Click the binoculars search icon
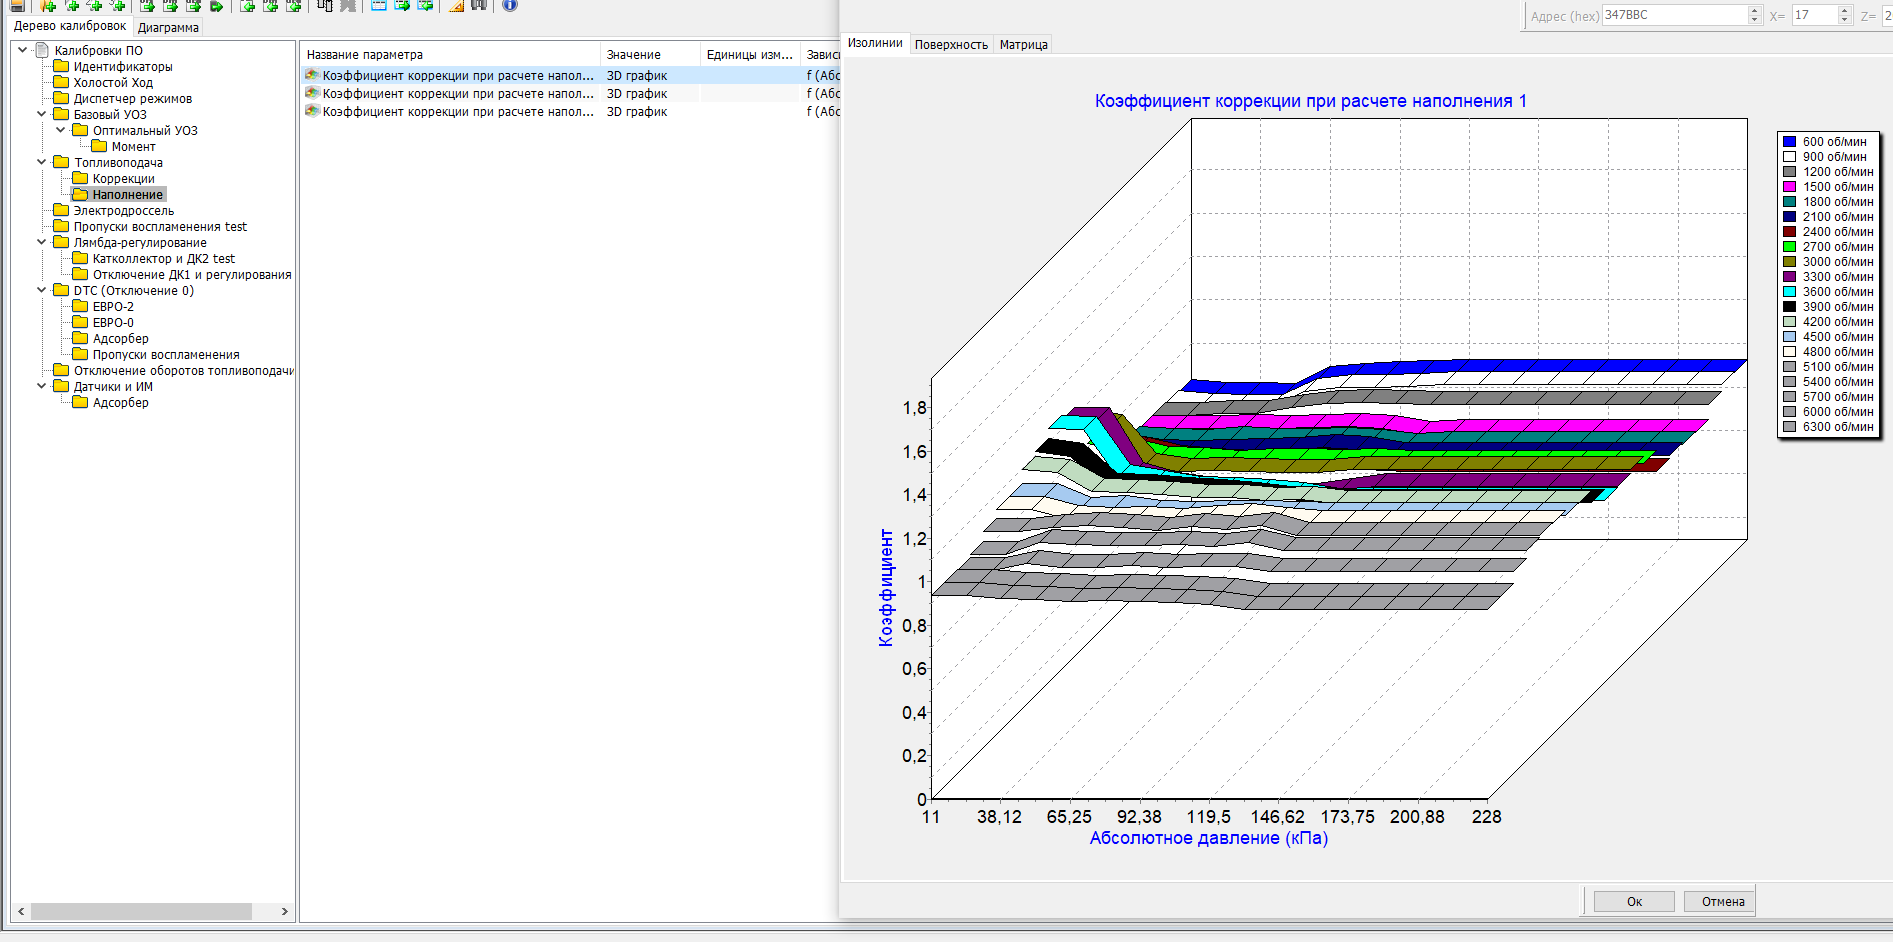The width and height of the screenshot is (1893, 942). click(479, 5)
